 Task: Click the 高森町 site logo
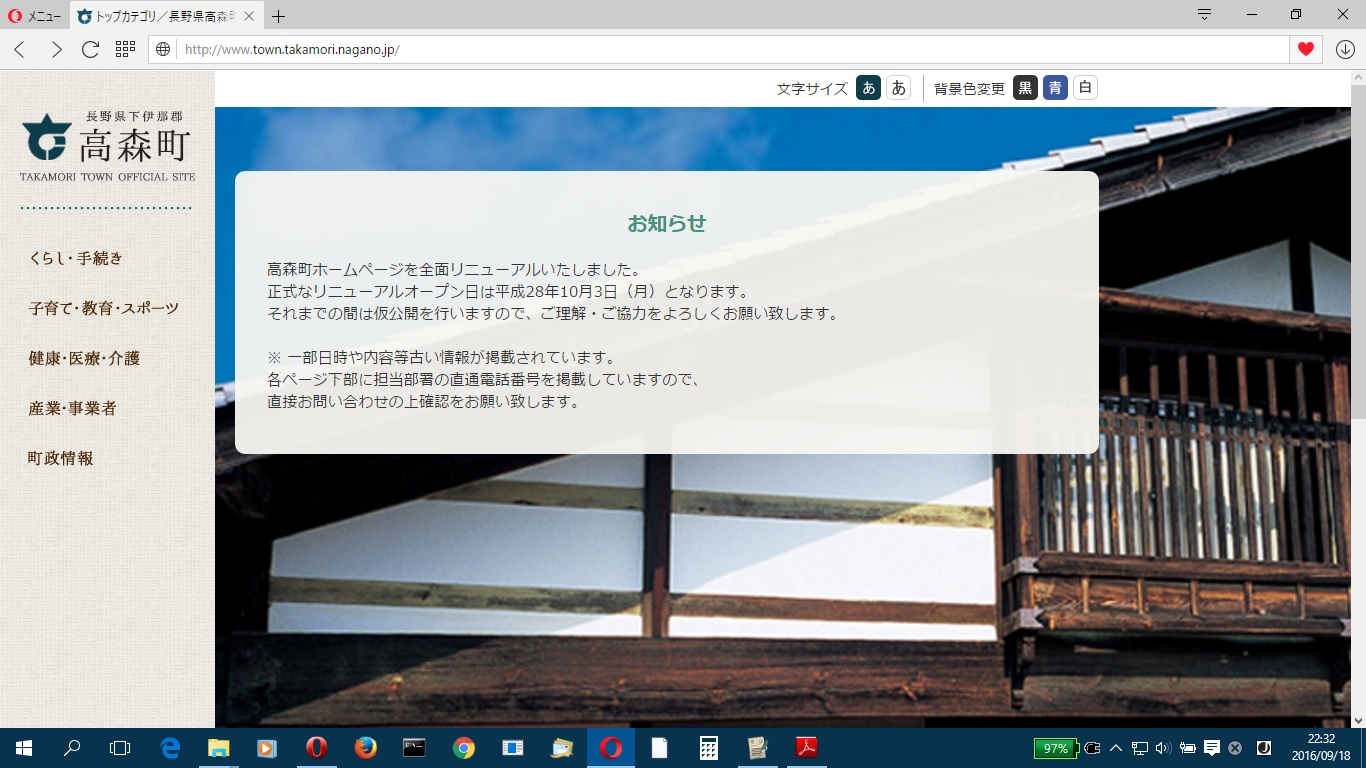pyautogui.click(x=107, y=145)
